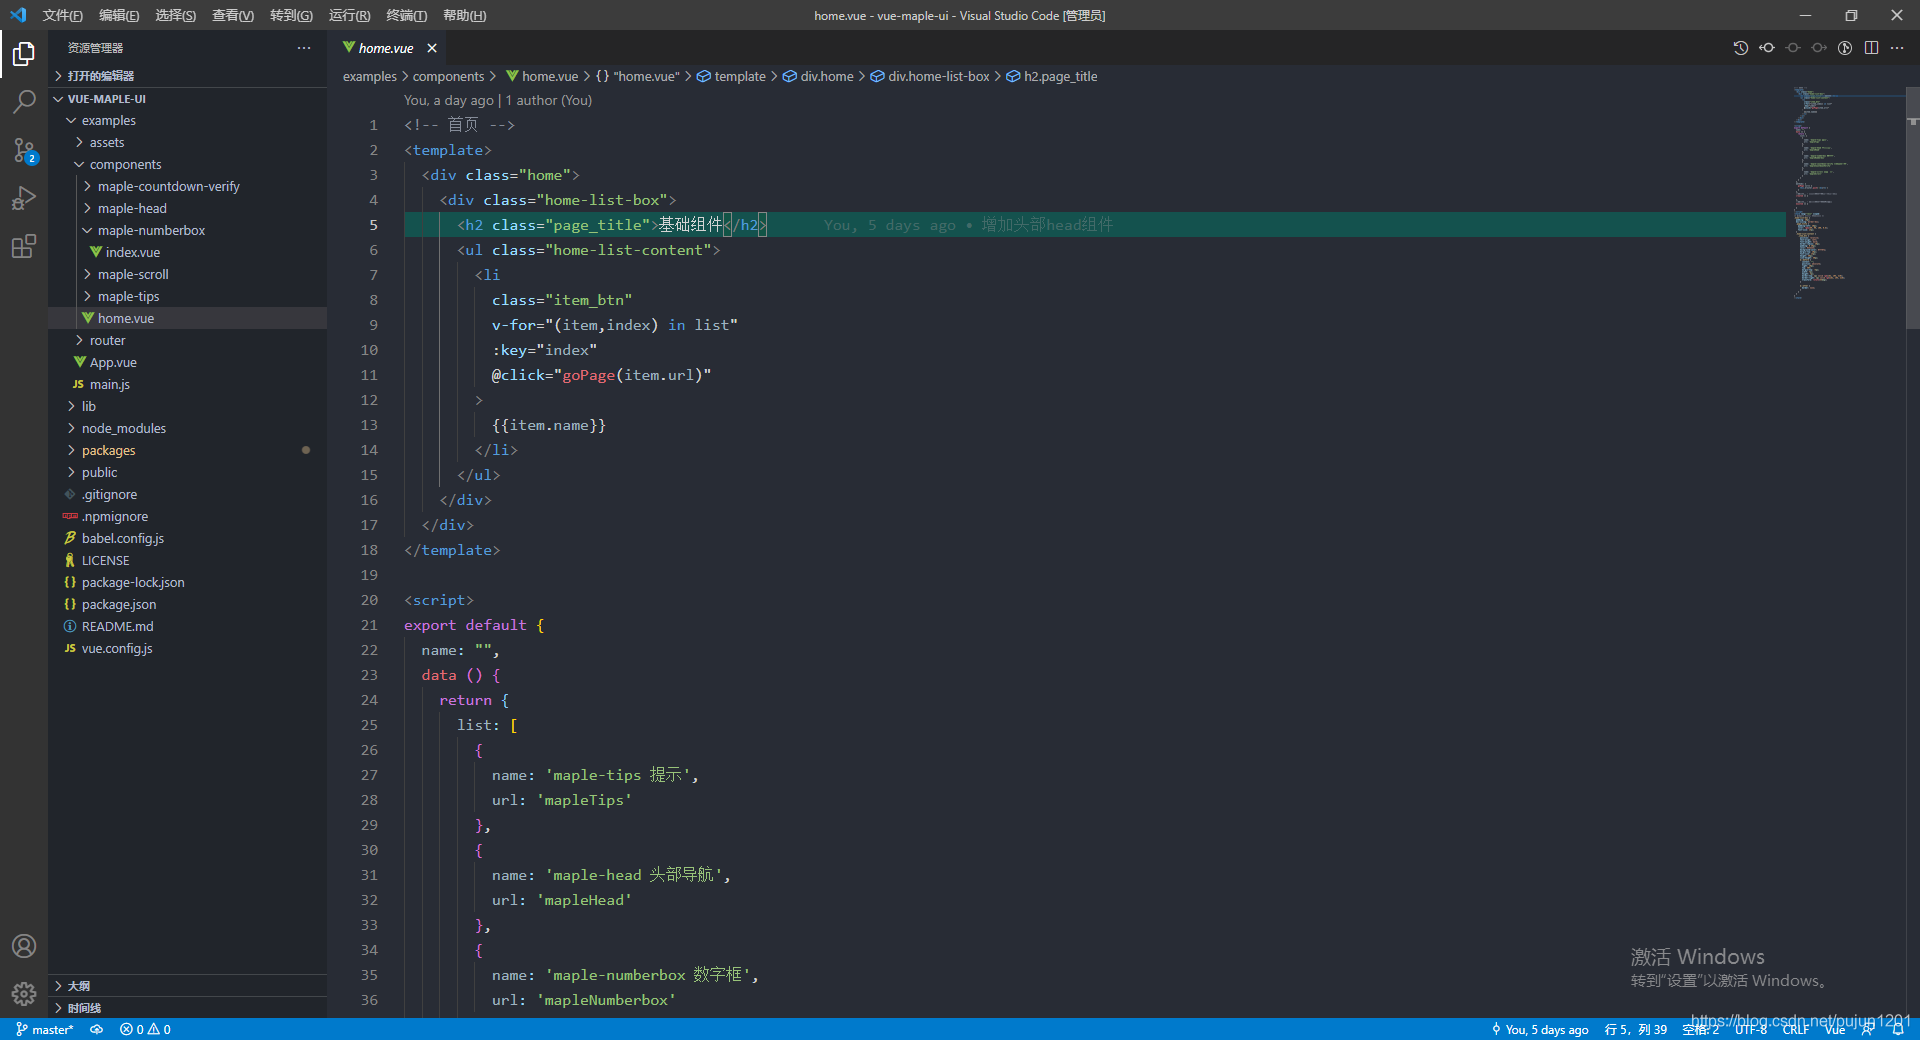Click div.home-list-box breadcrumb segment
The width and height of the screenshot is (1920, 1040).
[x=929, y=76]
